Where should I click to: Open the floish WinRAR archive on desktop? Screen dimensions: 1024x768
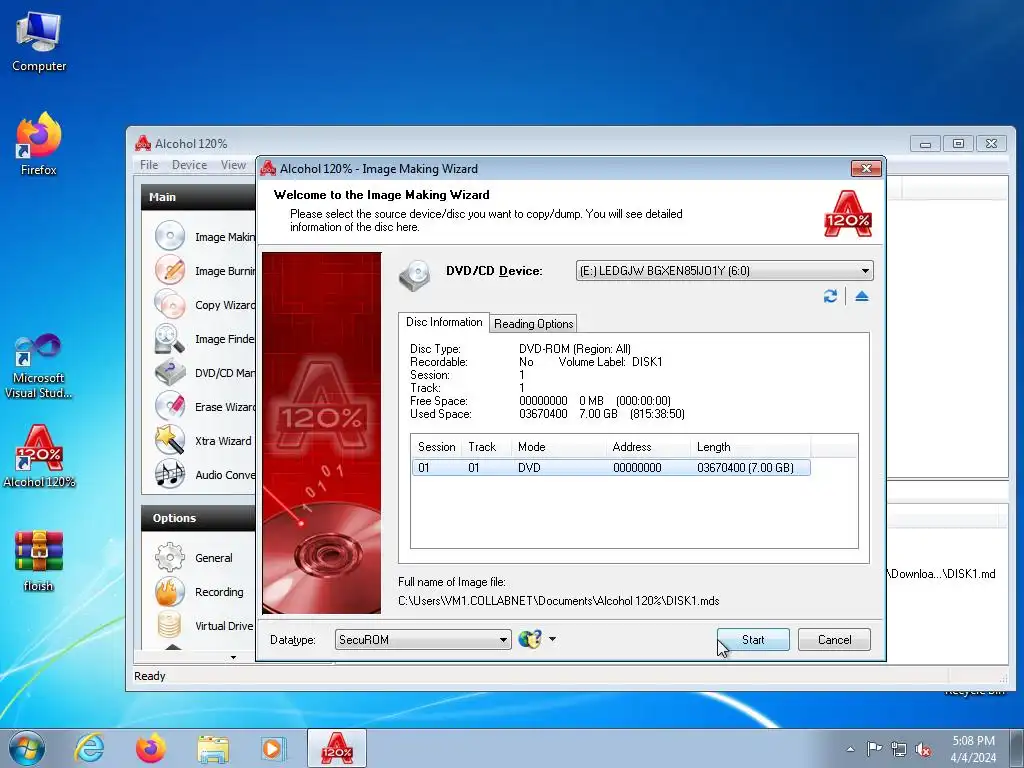tap(39, 561)
